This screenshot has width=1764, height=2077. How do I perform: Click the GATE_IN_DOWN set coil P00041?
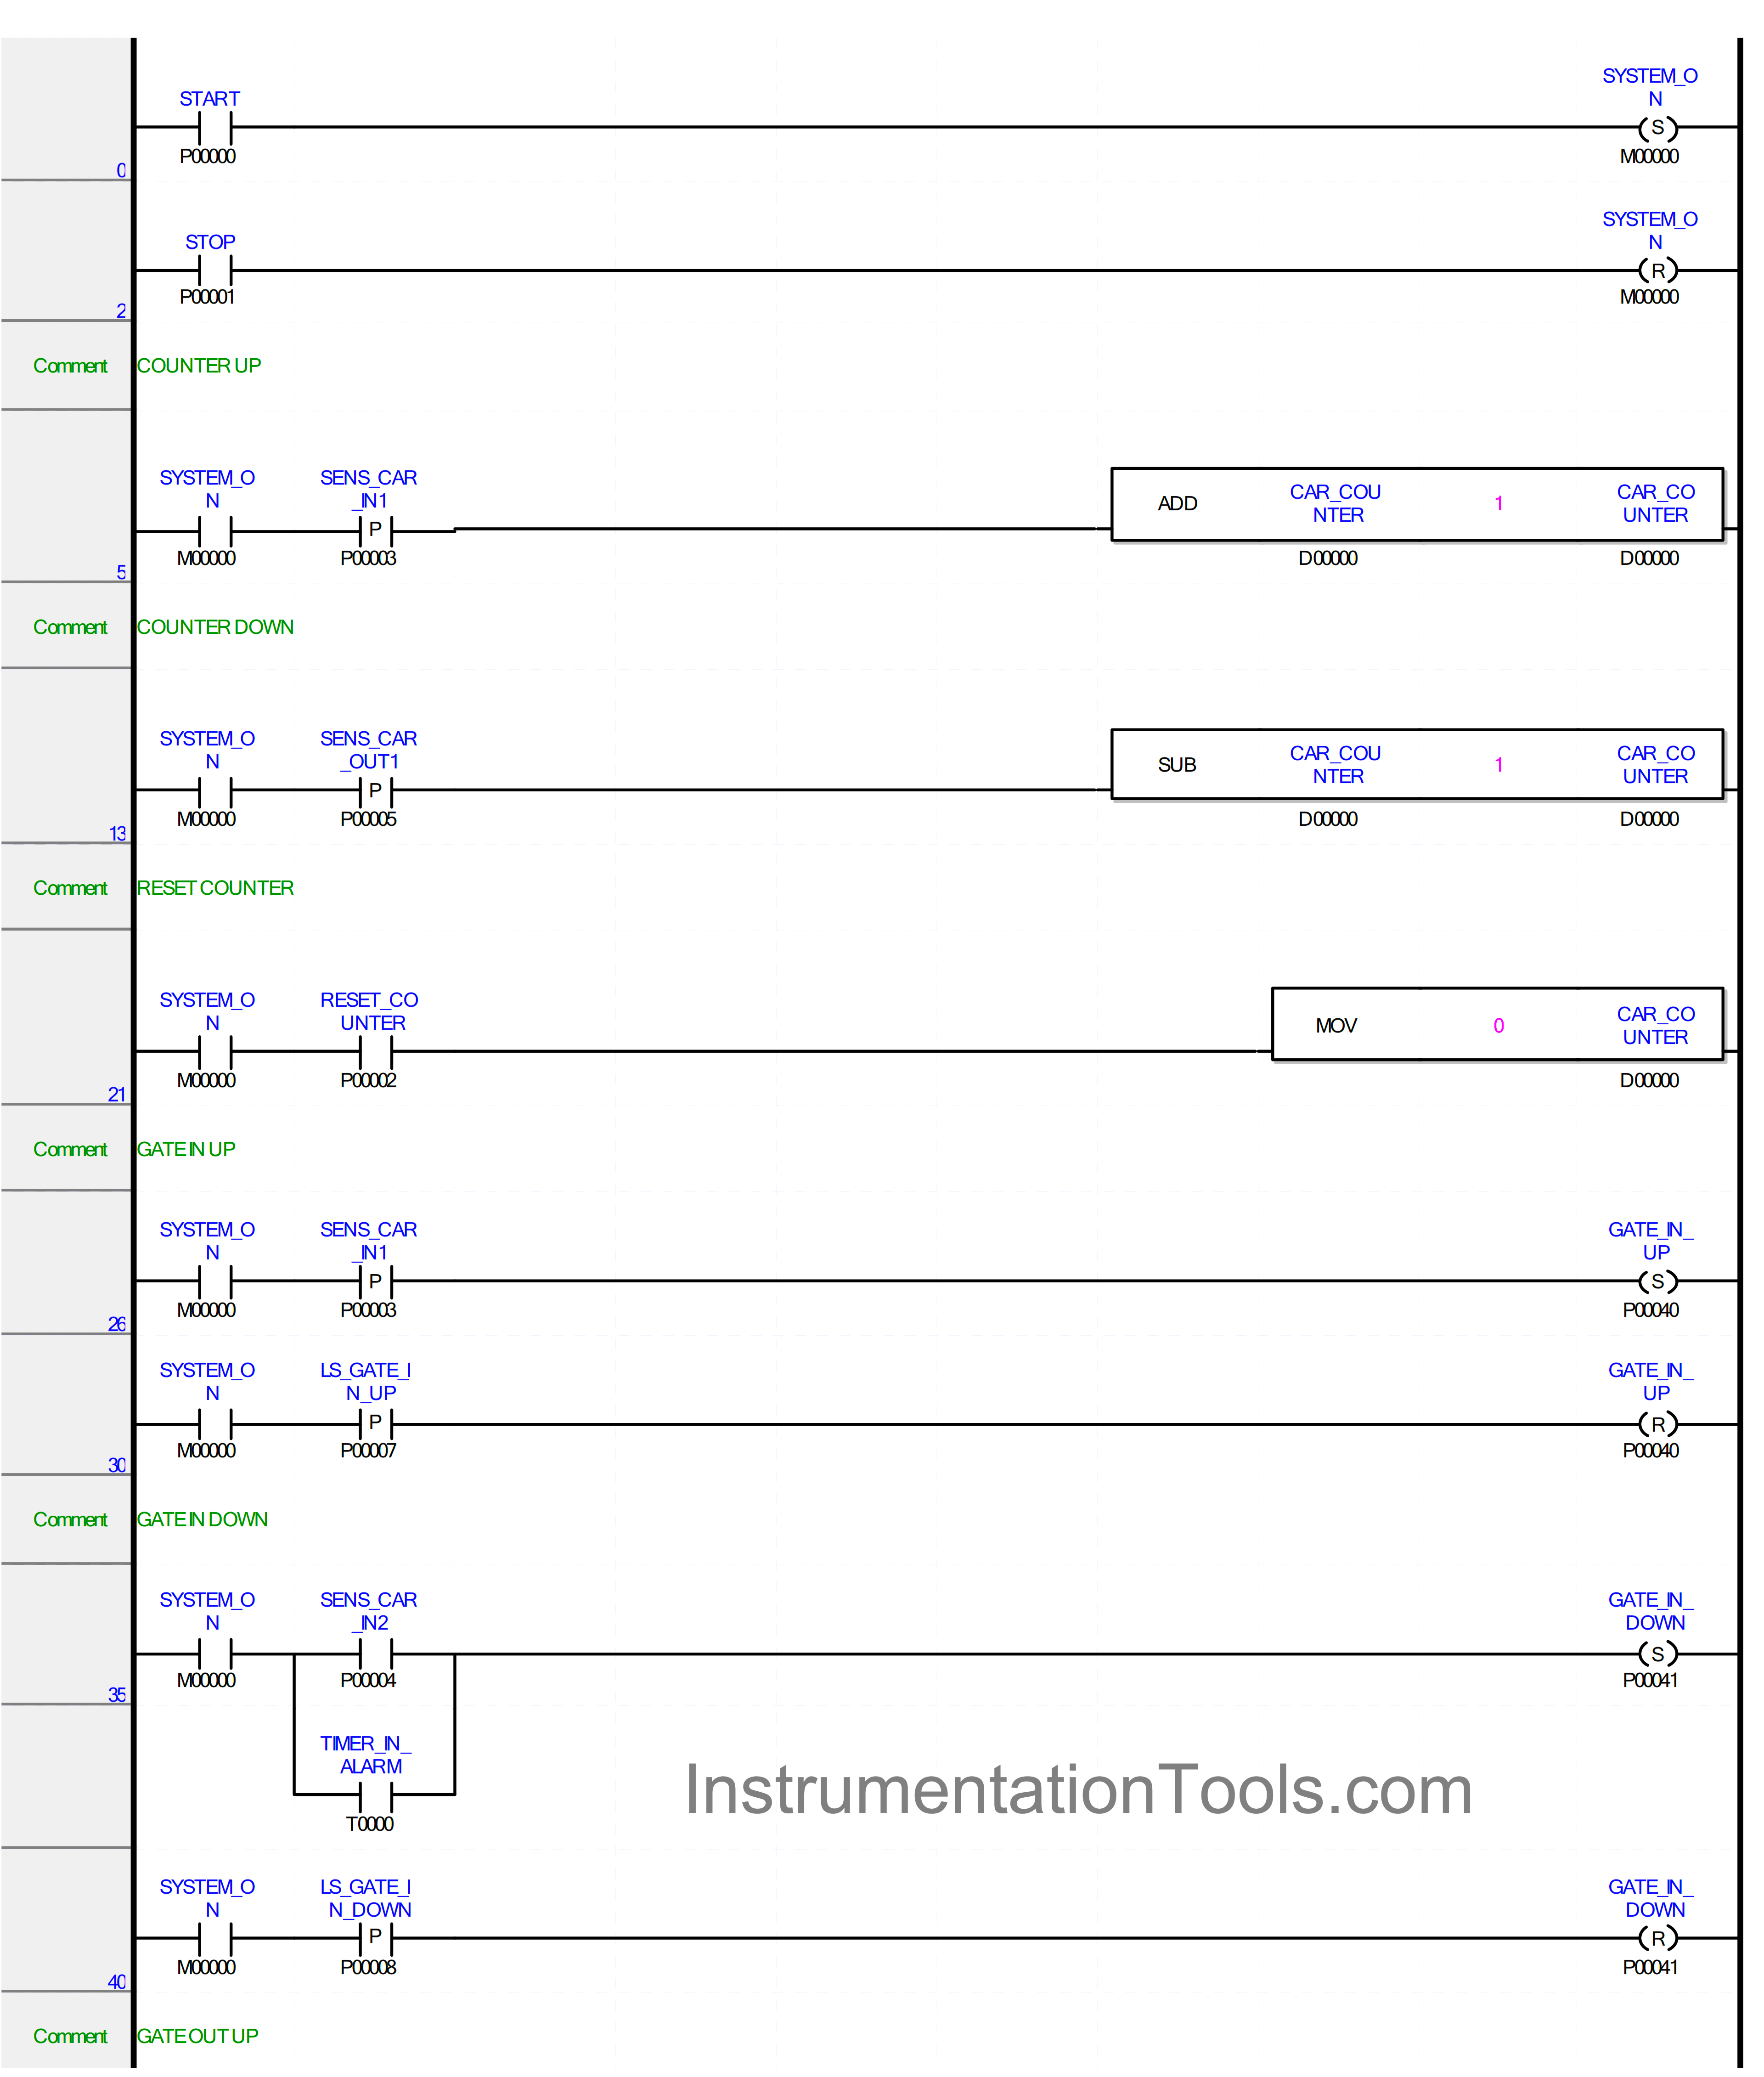pyautogui.click(x=1657, y=1654)
